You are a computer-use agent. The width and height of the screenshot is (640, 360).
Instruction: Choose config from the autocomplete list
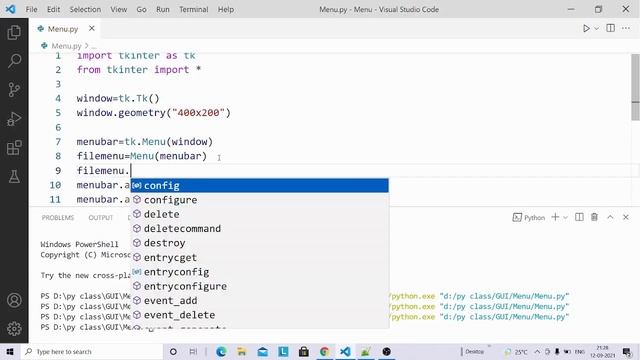[260, 185]
